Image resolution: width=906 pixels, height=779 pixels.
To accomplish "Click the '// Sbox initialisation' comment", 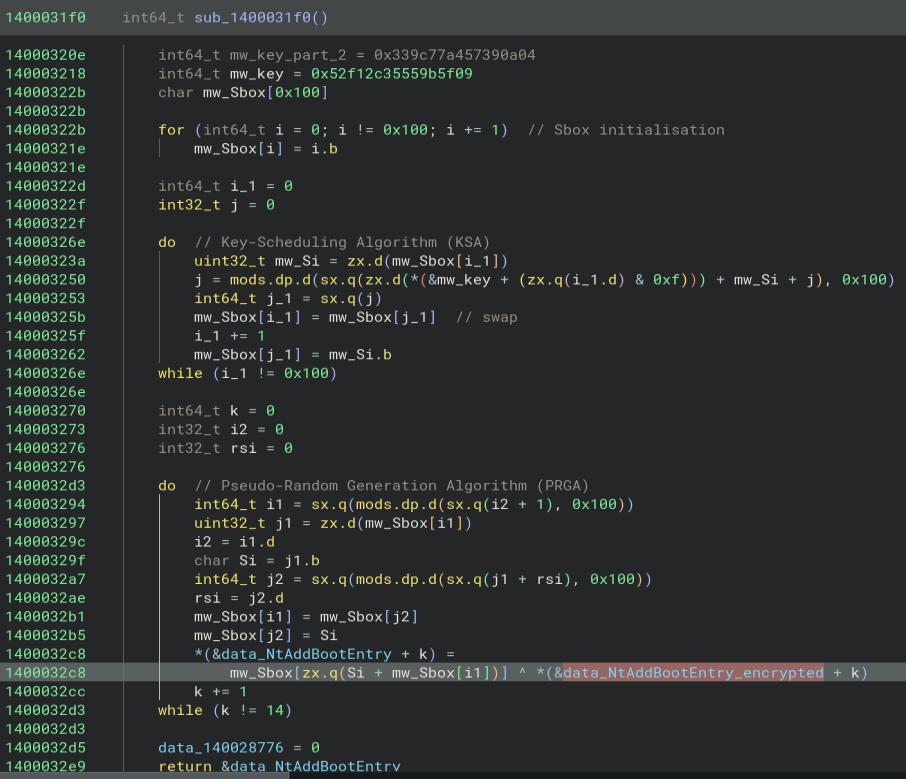I will (x=626, y=130).
